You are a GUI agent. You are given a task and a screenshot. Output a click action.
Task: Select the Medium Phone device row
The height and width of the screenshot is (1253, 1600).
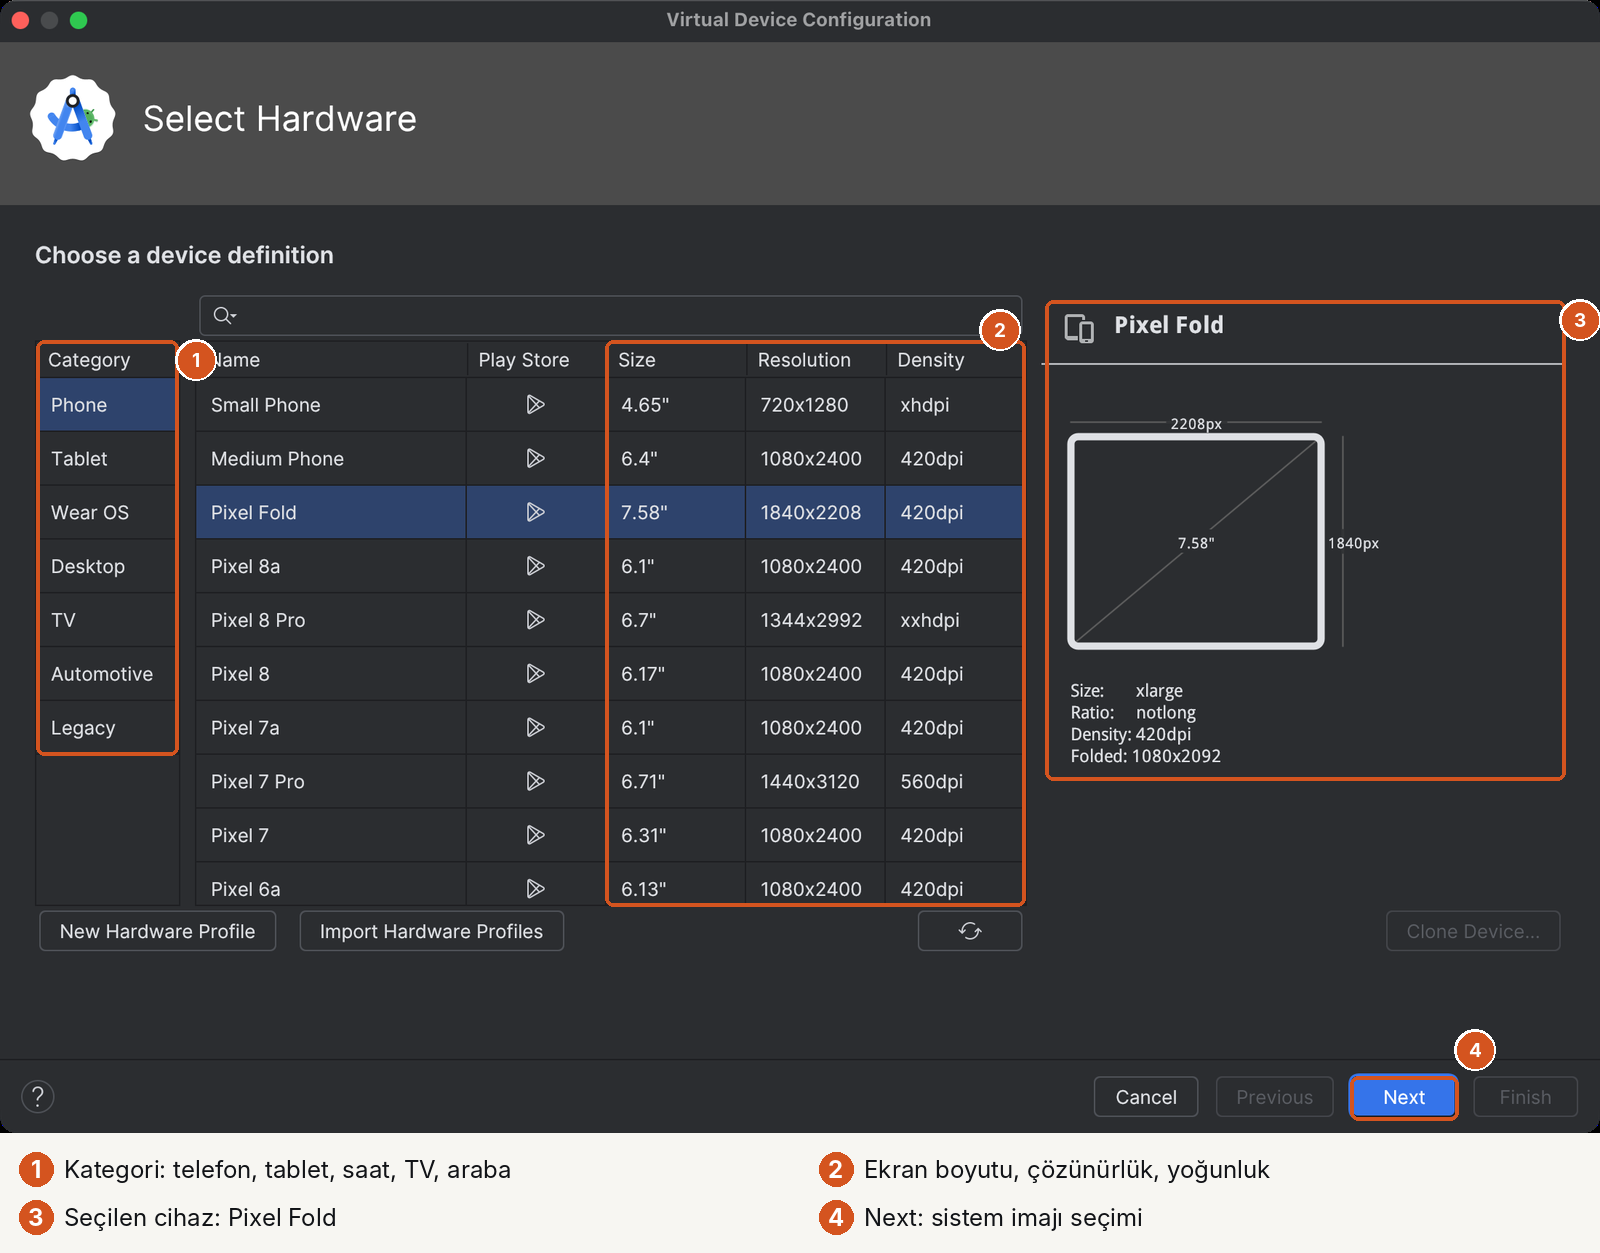pyautogui.click(x=609, y=459)
